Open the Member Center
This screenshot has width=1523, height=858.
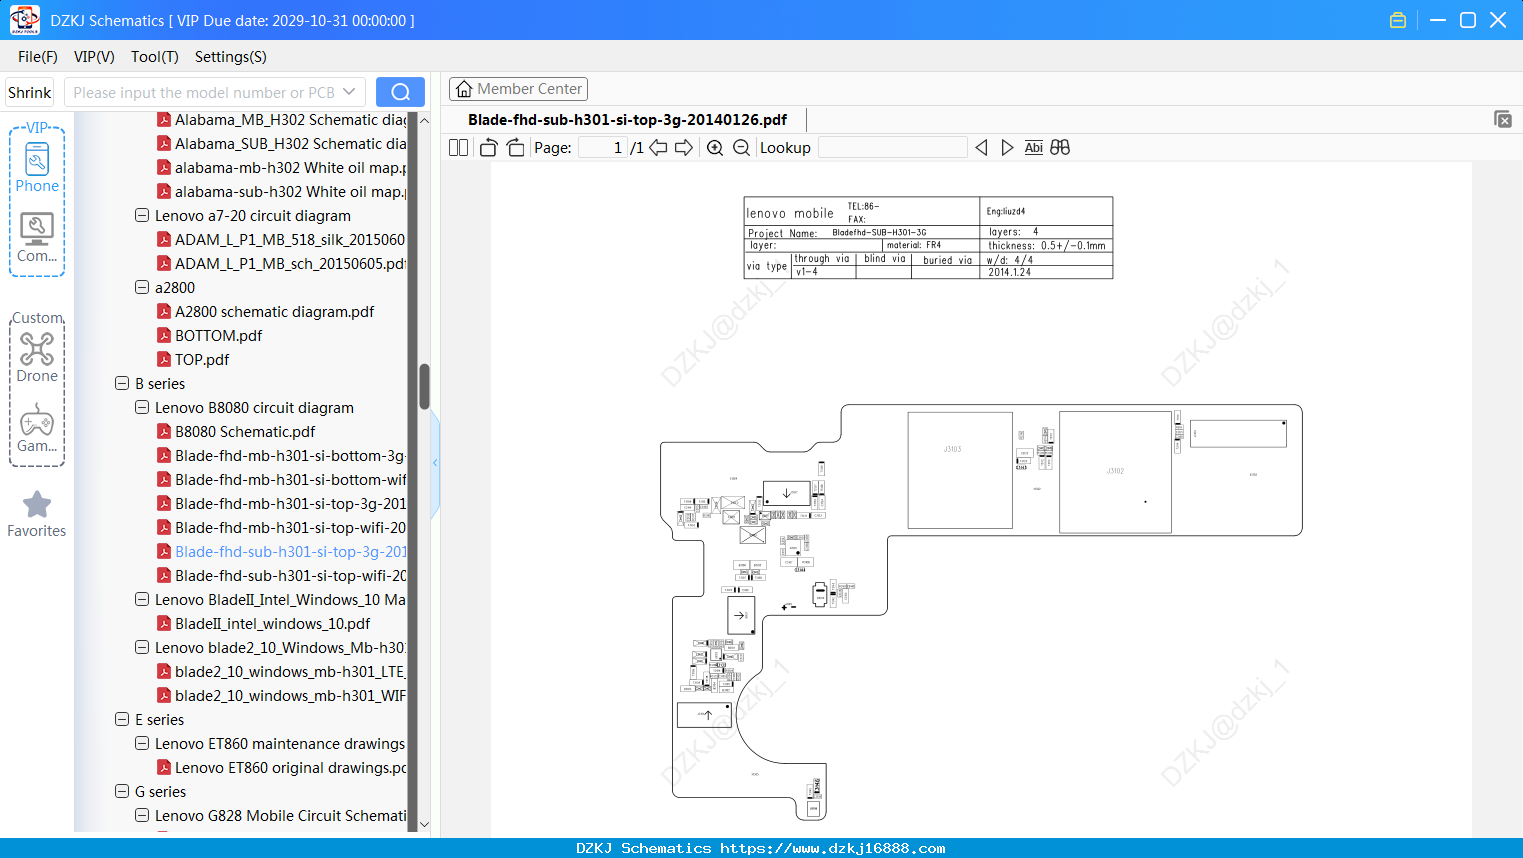tap(518, 89)
